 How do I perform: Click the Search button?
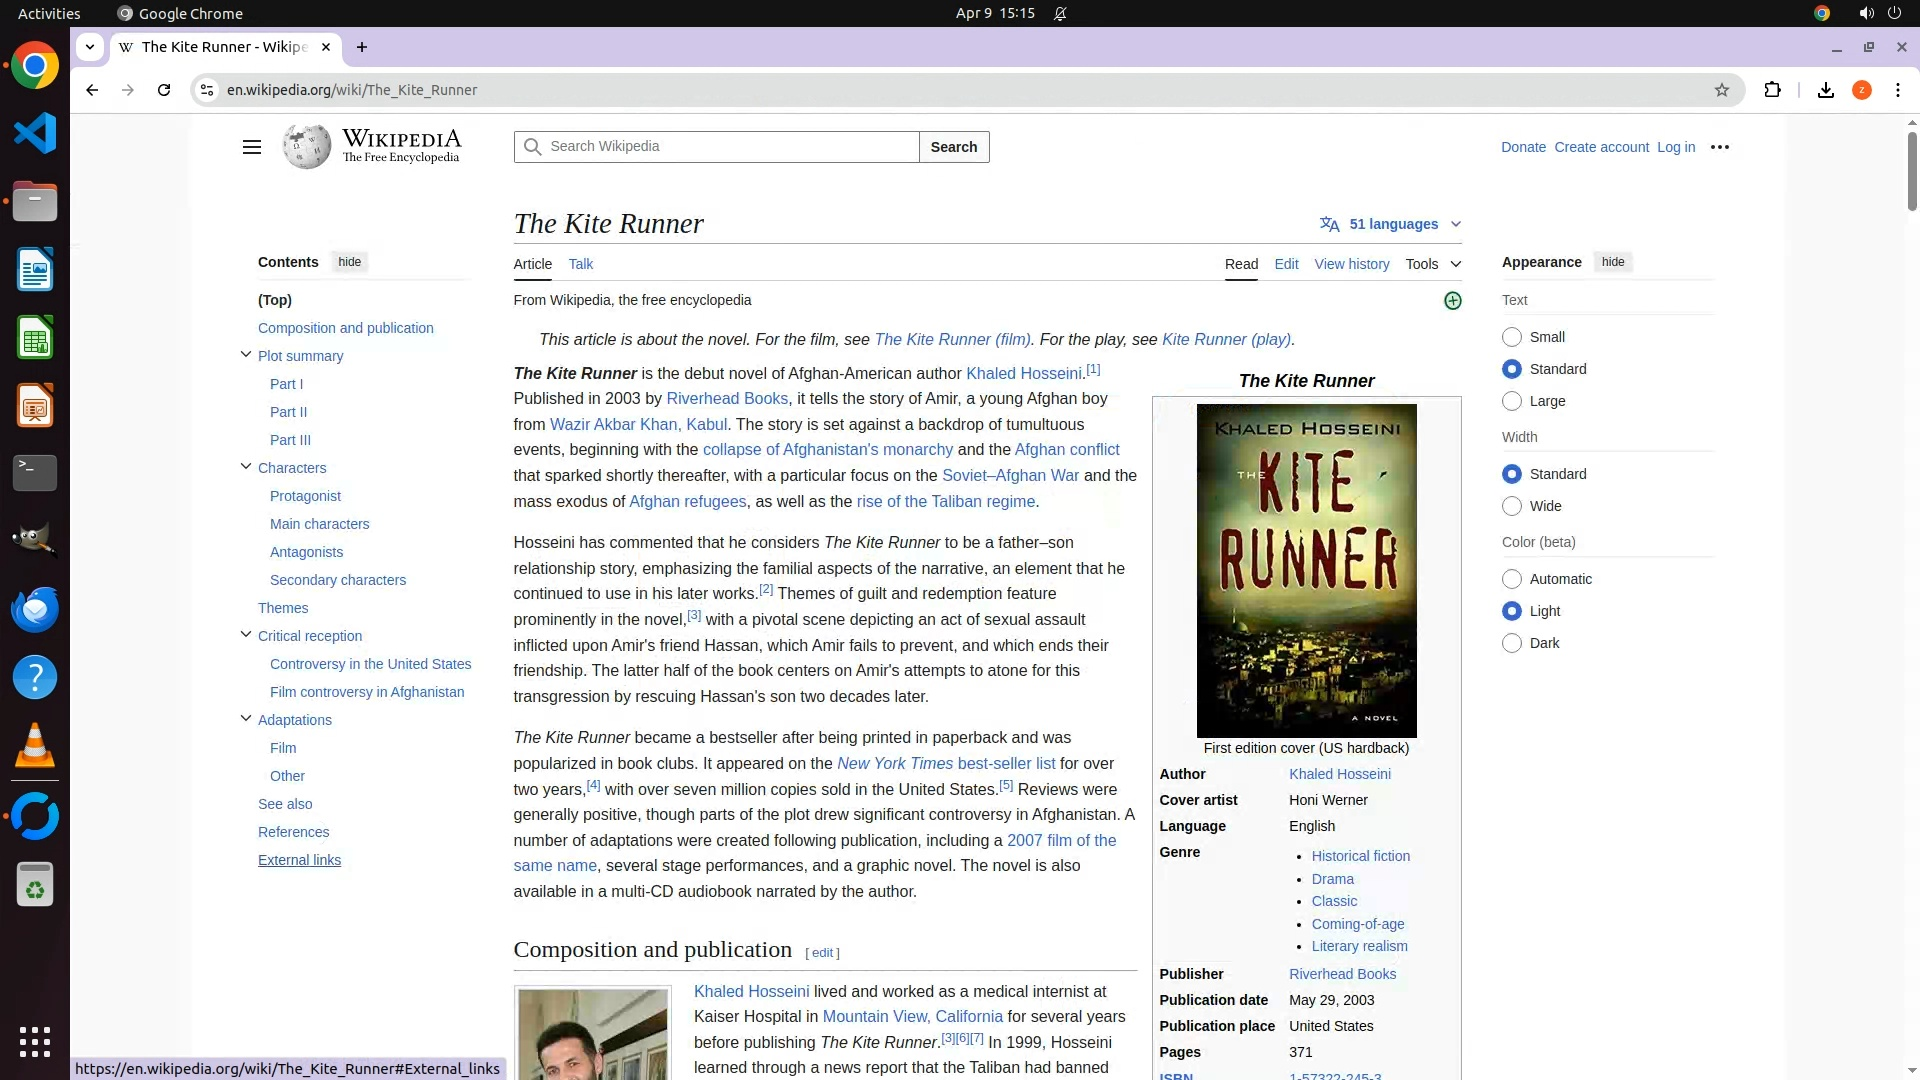(953, 147)
